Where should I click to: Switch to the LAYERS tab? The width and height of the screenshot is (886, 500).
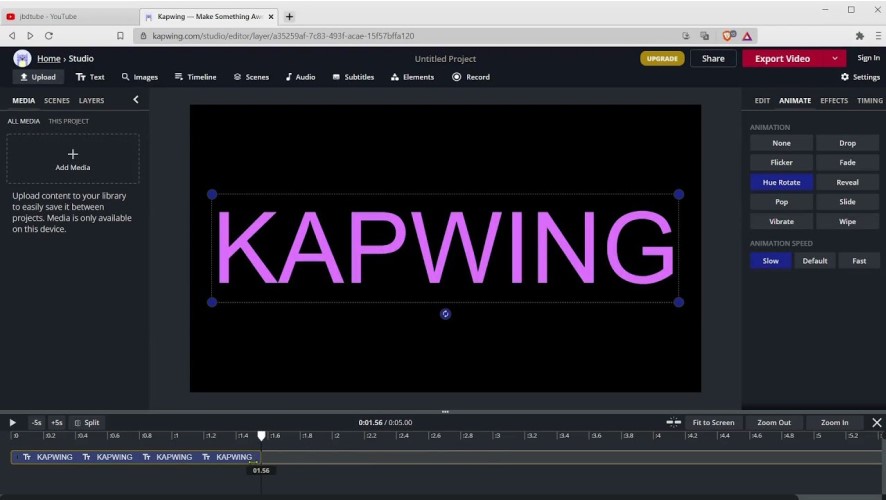tap(92, 101)
